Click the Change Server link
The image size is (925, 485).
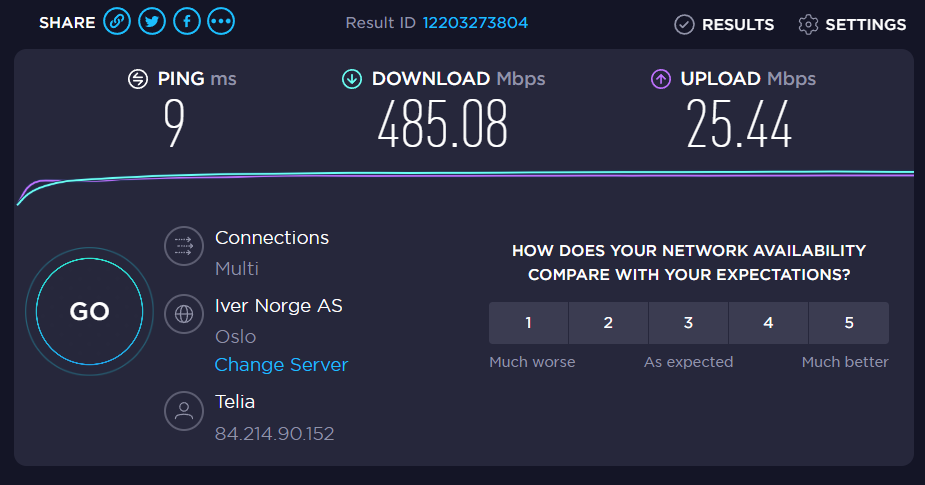[x=281, y=365]
